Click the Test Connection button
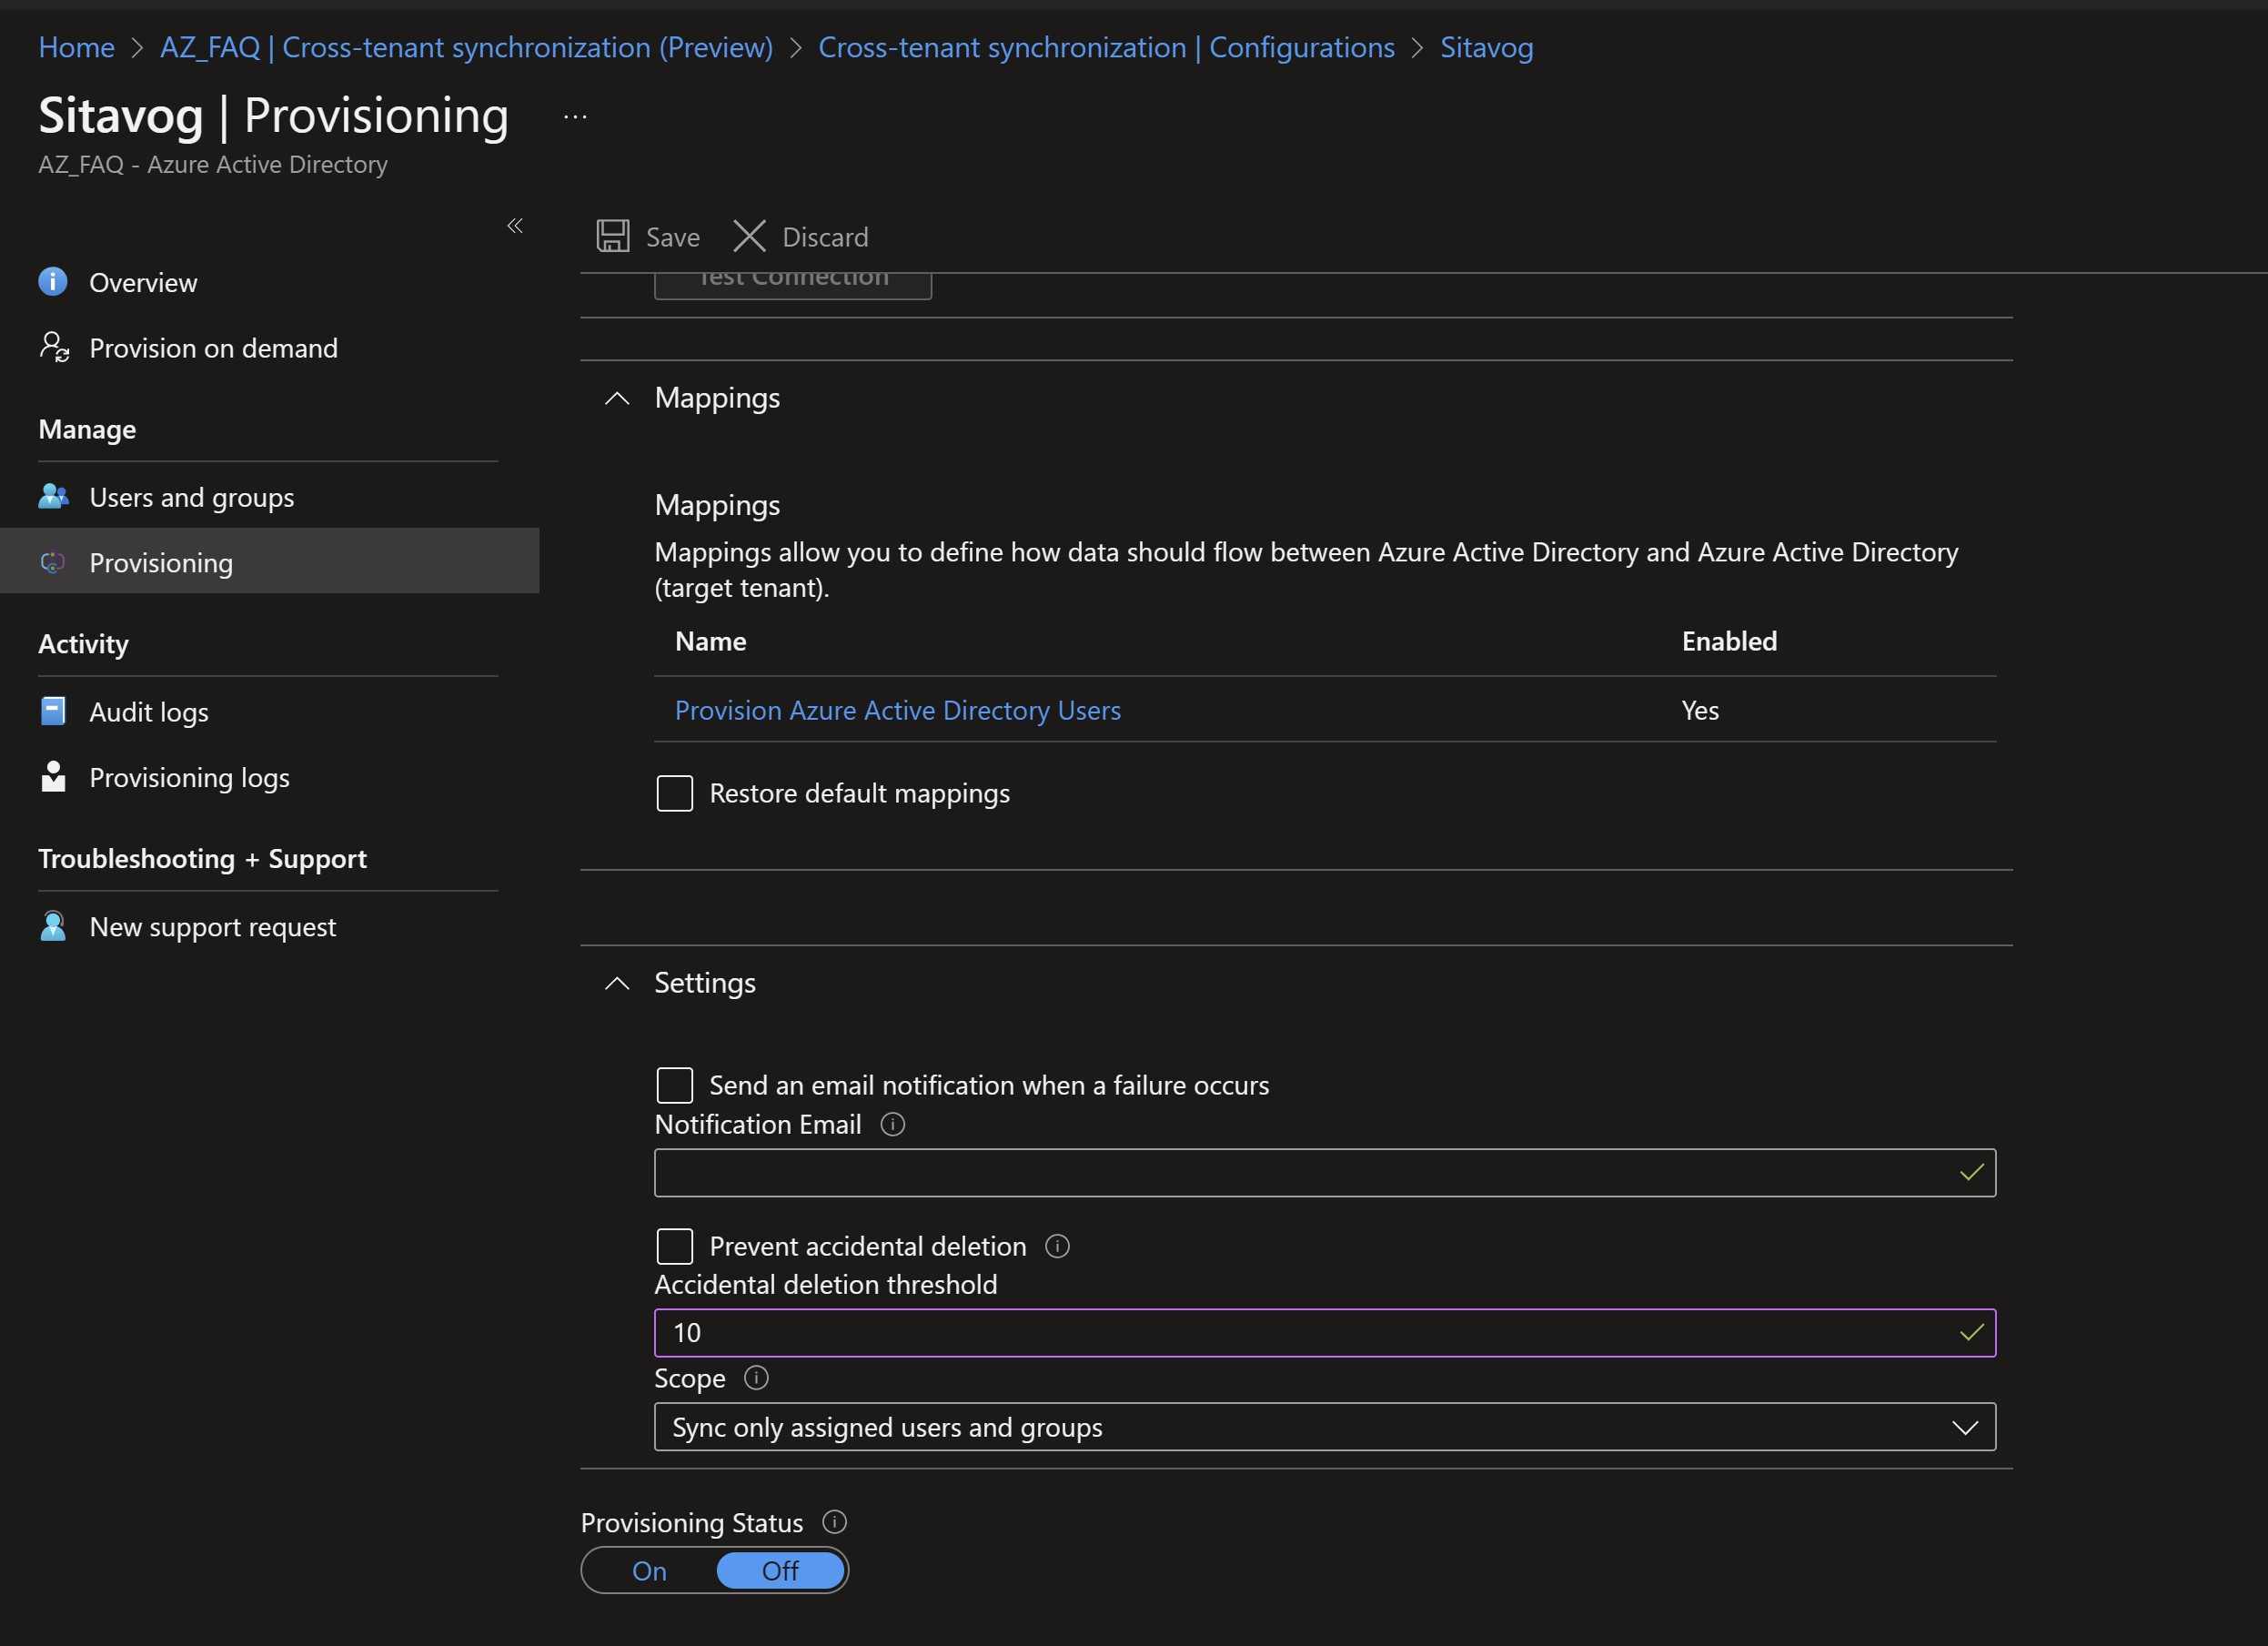The width and height of the screenshot is (2268, 1646). click(x=793, y=284)
